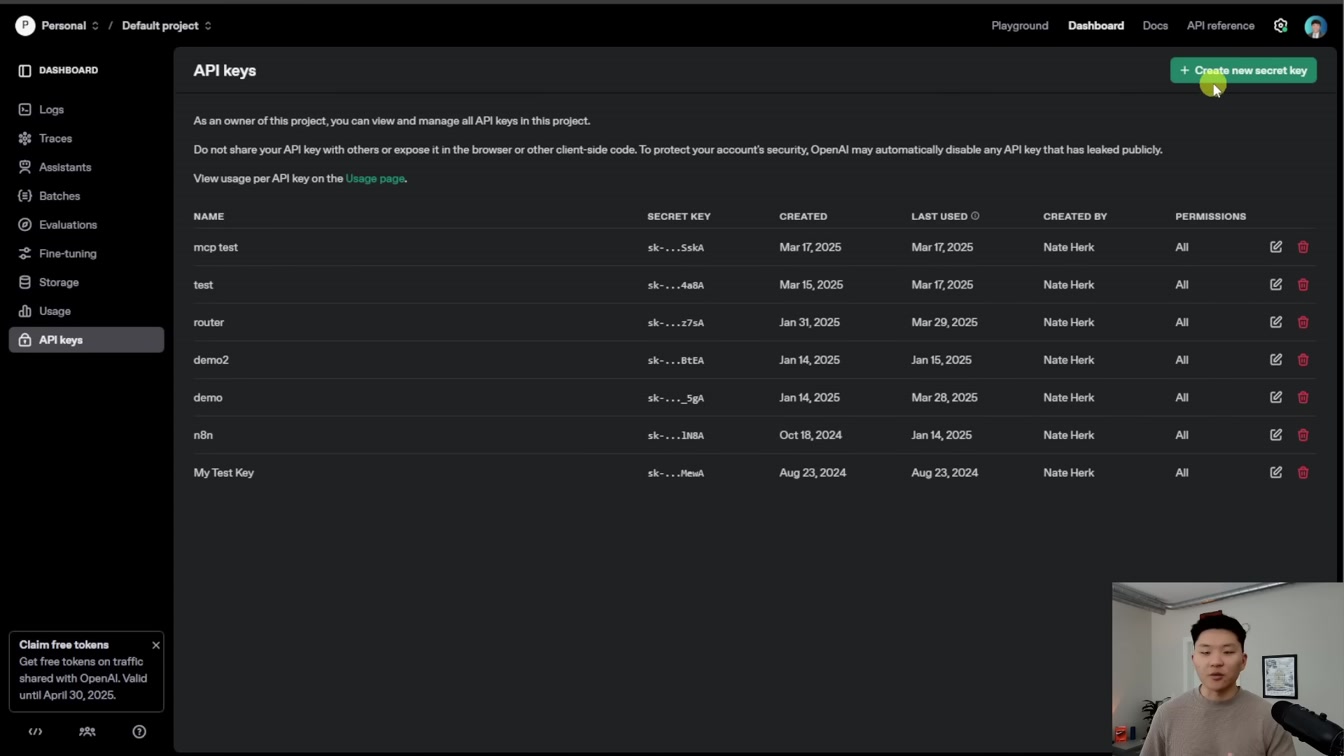The image size is (1344, 756).
Task: Click the mcp test key name
Action: 216,247
